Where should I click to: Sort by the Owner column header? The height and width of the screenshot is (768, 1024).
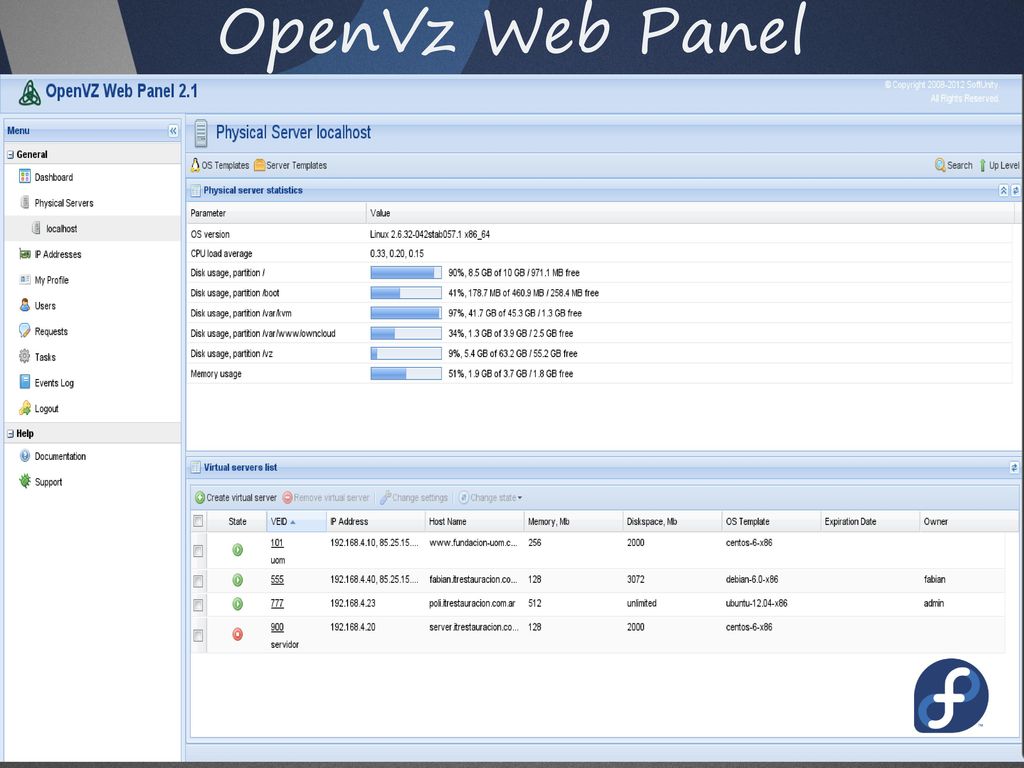(x=962, y=522)
